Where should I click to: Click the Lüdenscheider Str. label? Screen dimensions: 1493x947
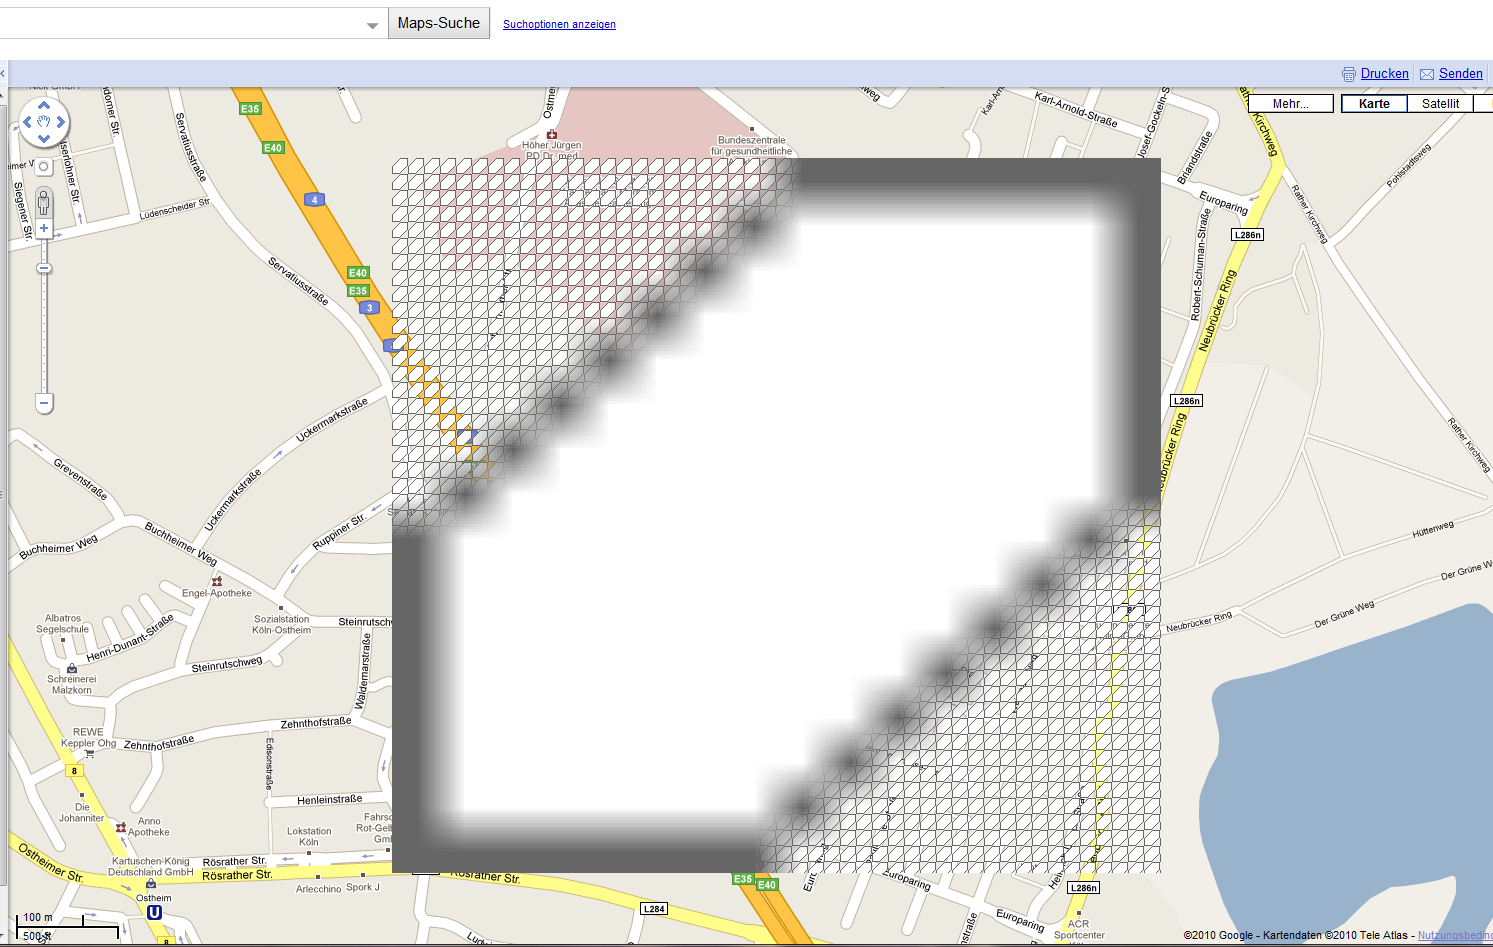(x=175, y=209)
